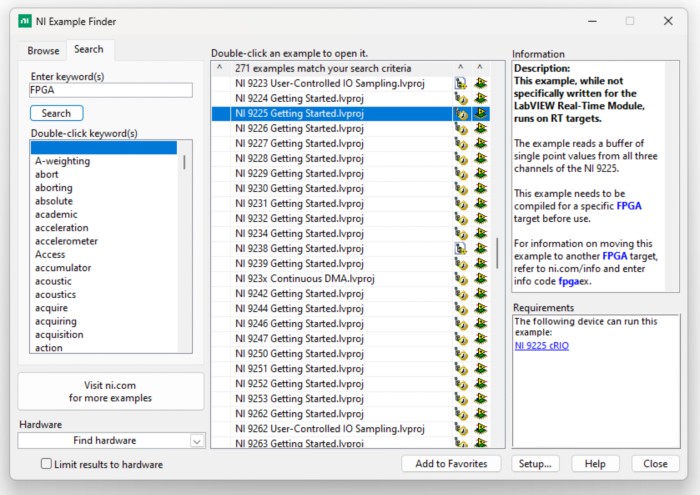Follow the NI 9225 cRIO link
This screenshot has height=495, width=700.
[x=542, y=345]
